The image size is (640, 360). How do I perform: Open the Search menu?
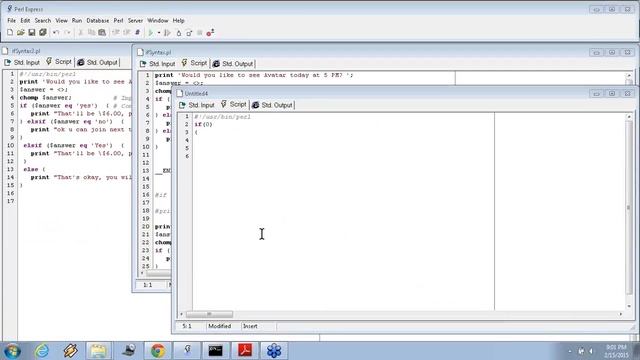coord(43,20)
